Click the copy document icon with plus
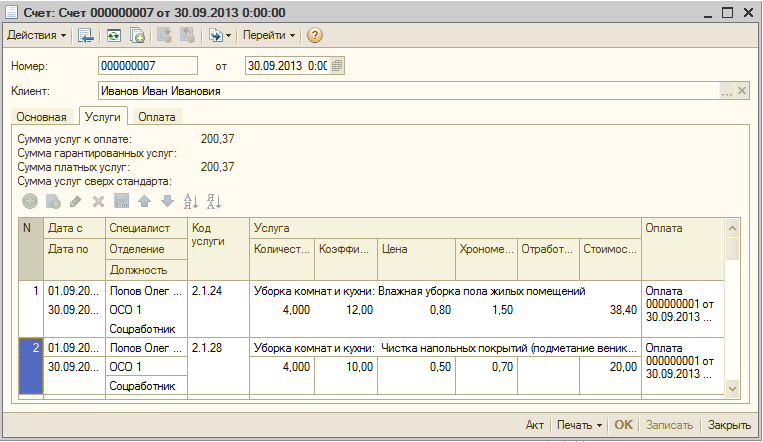The width and height of the screenshot is (763, 442). [138, 36]
